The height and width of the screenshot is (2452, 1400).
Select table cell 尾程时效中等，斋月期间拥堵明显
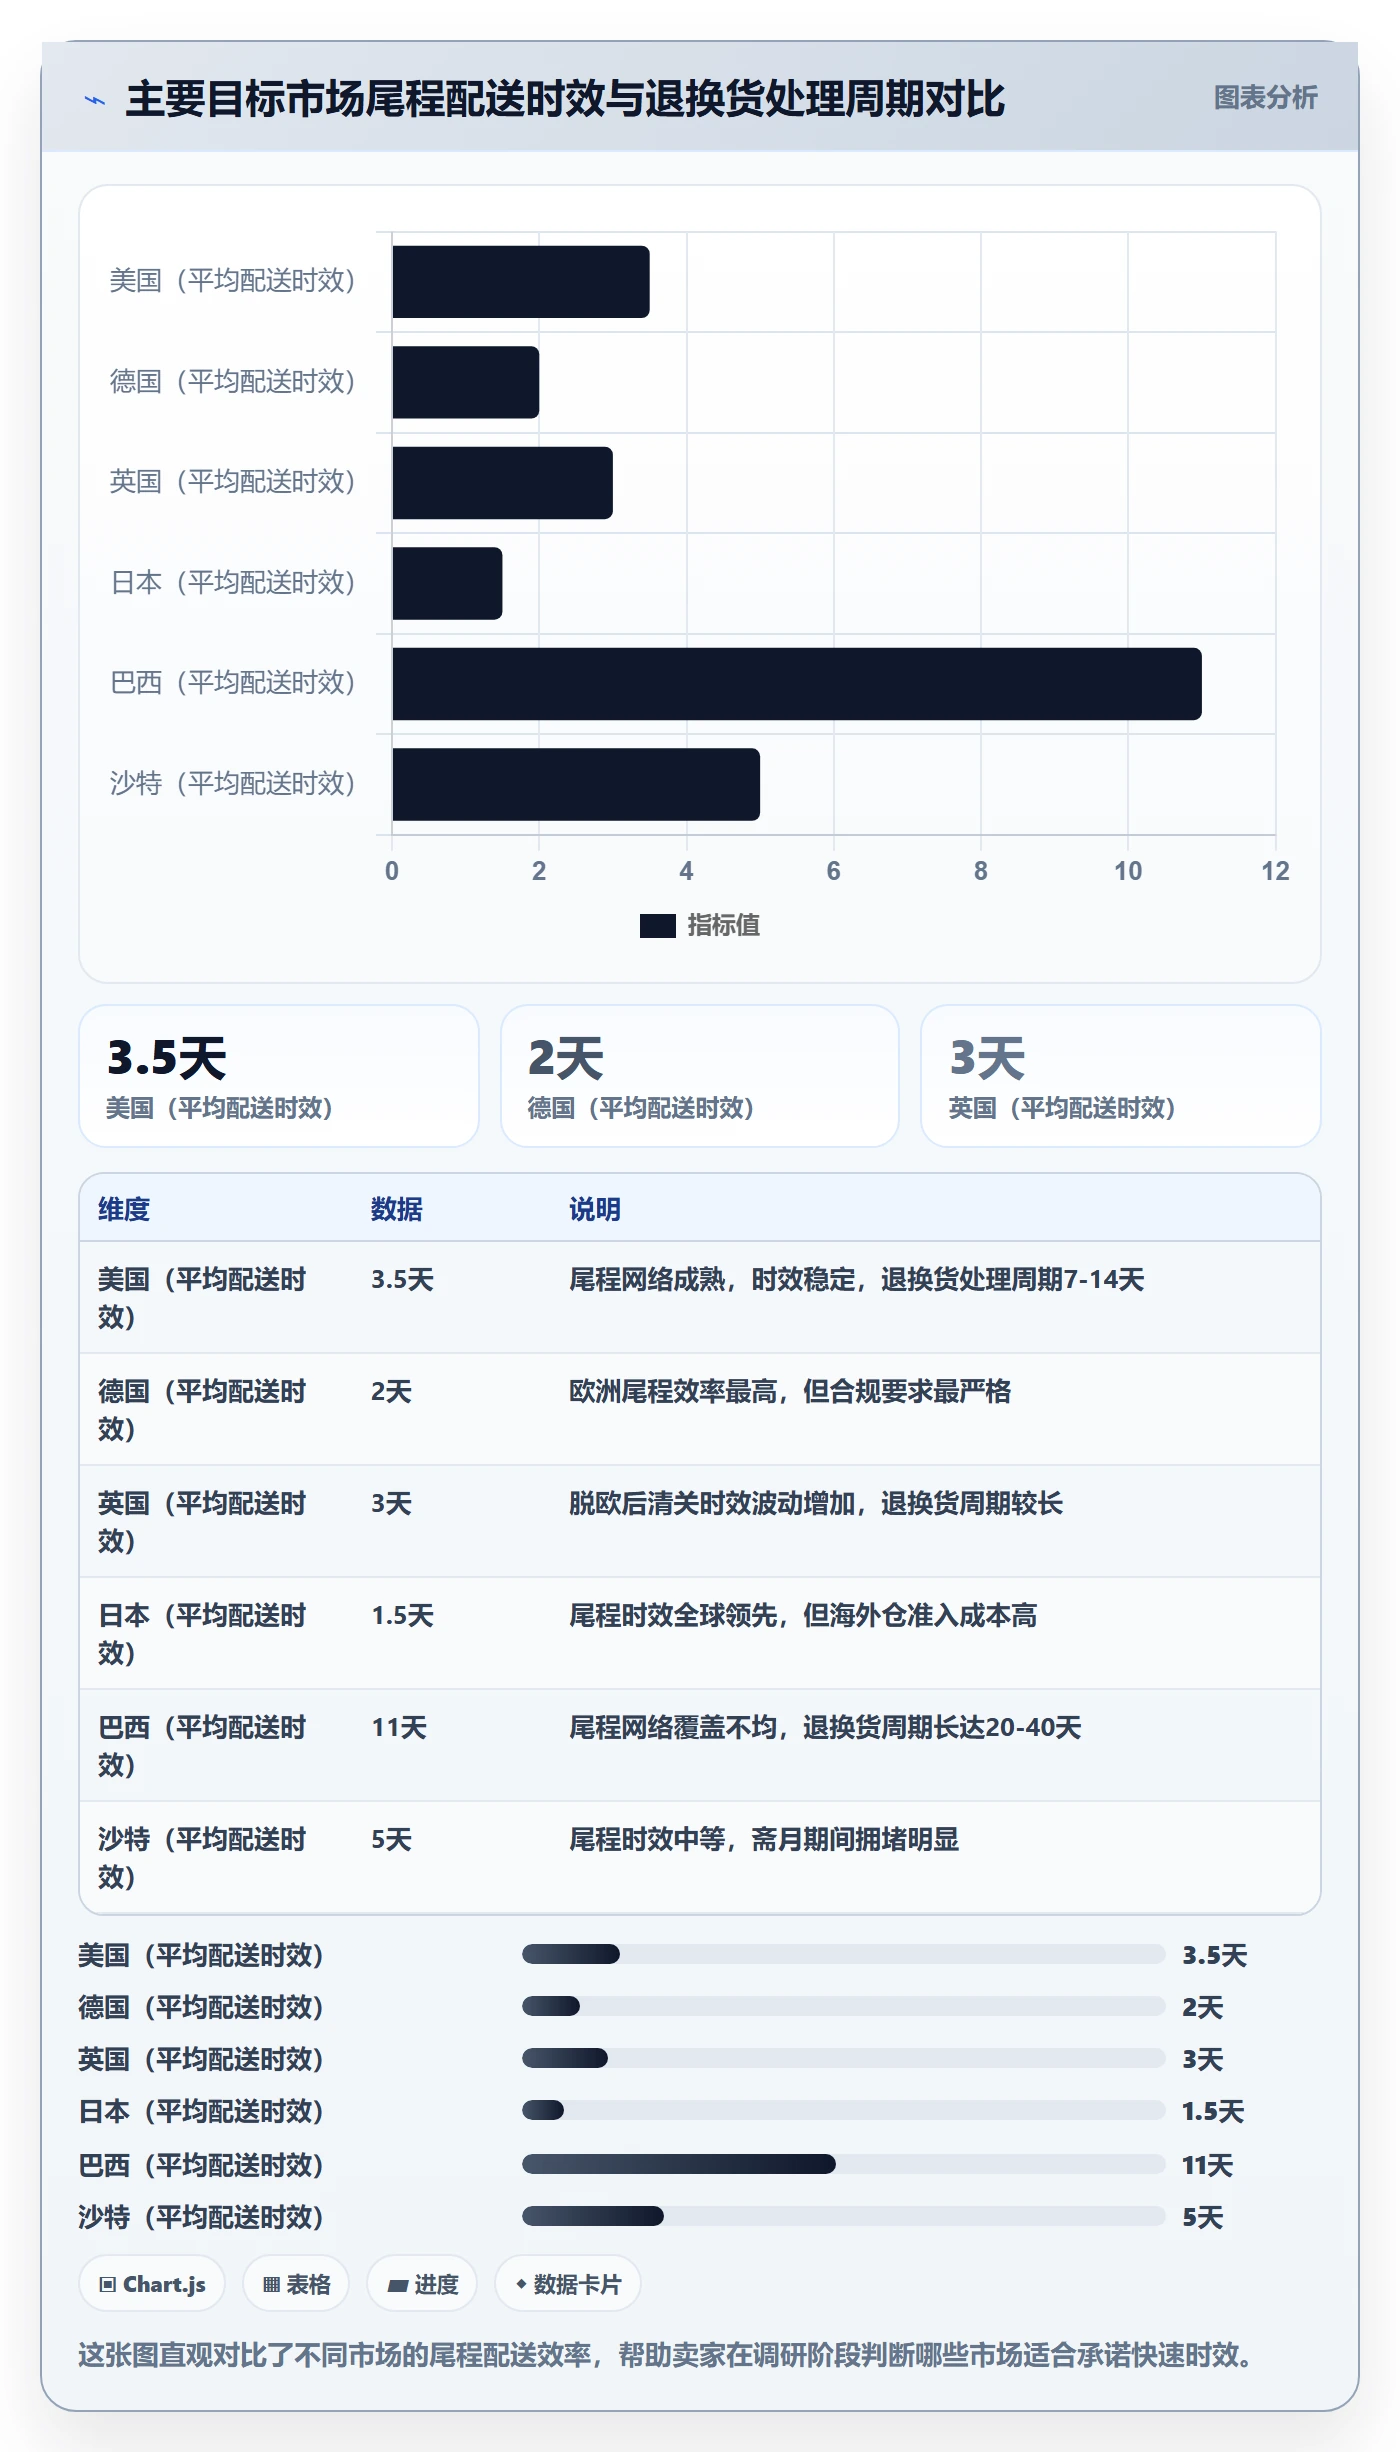tap(764, 1839)
